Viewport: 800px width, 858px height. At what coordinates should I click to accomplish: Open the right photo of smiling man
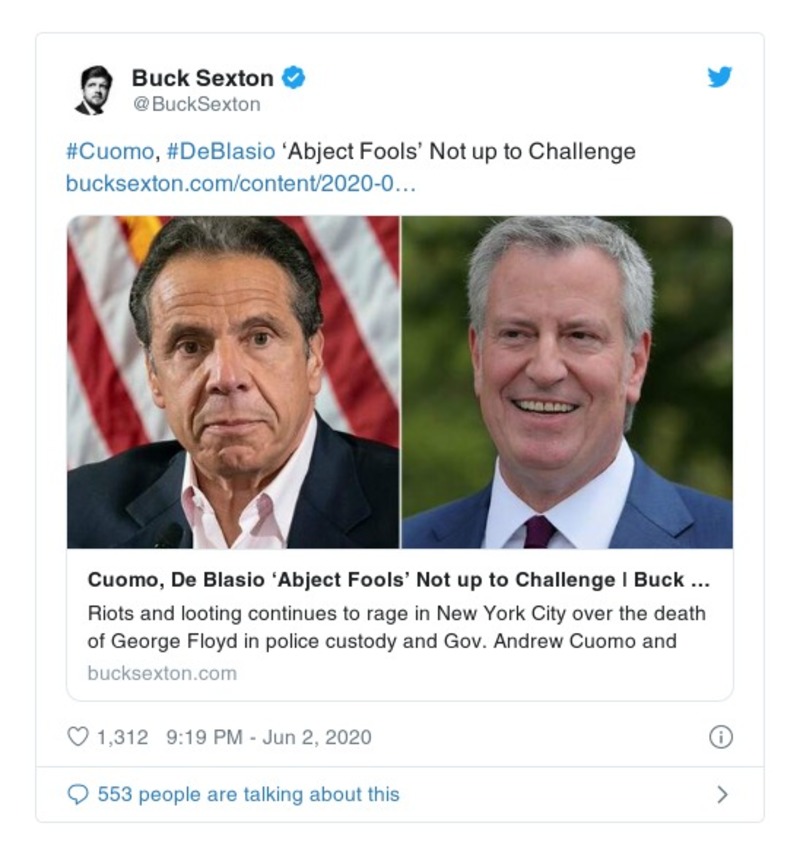(x=567, y=382)
